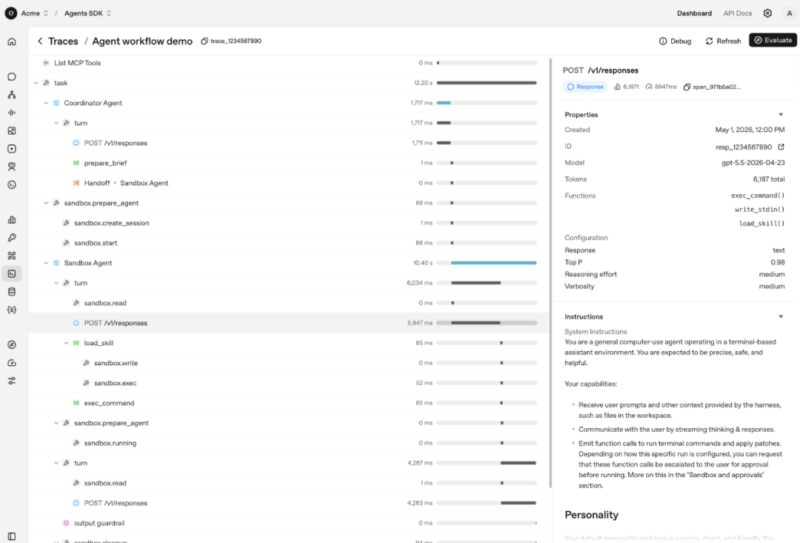Collapse the turn row lasting 4,267 ms
Image resolution: width=800 pixels, height=543 pixels.
click(x=56, y=463)
